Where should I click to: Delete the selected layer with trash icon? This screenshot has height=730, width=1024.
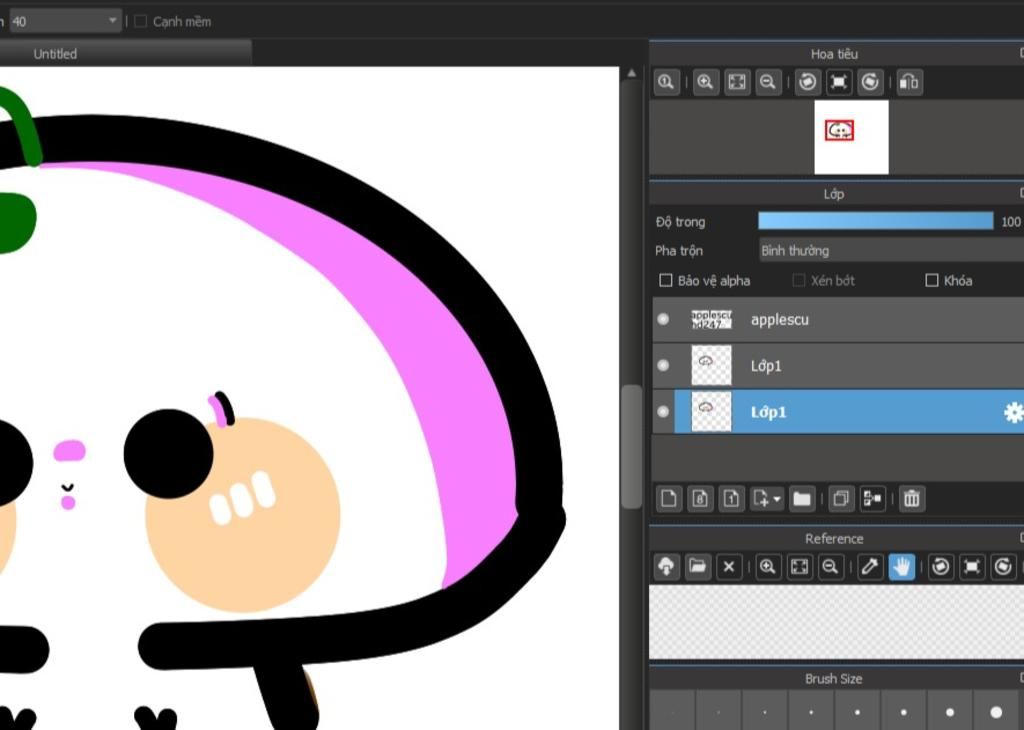912,500
